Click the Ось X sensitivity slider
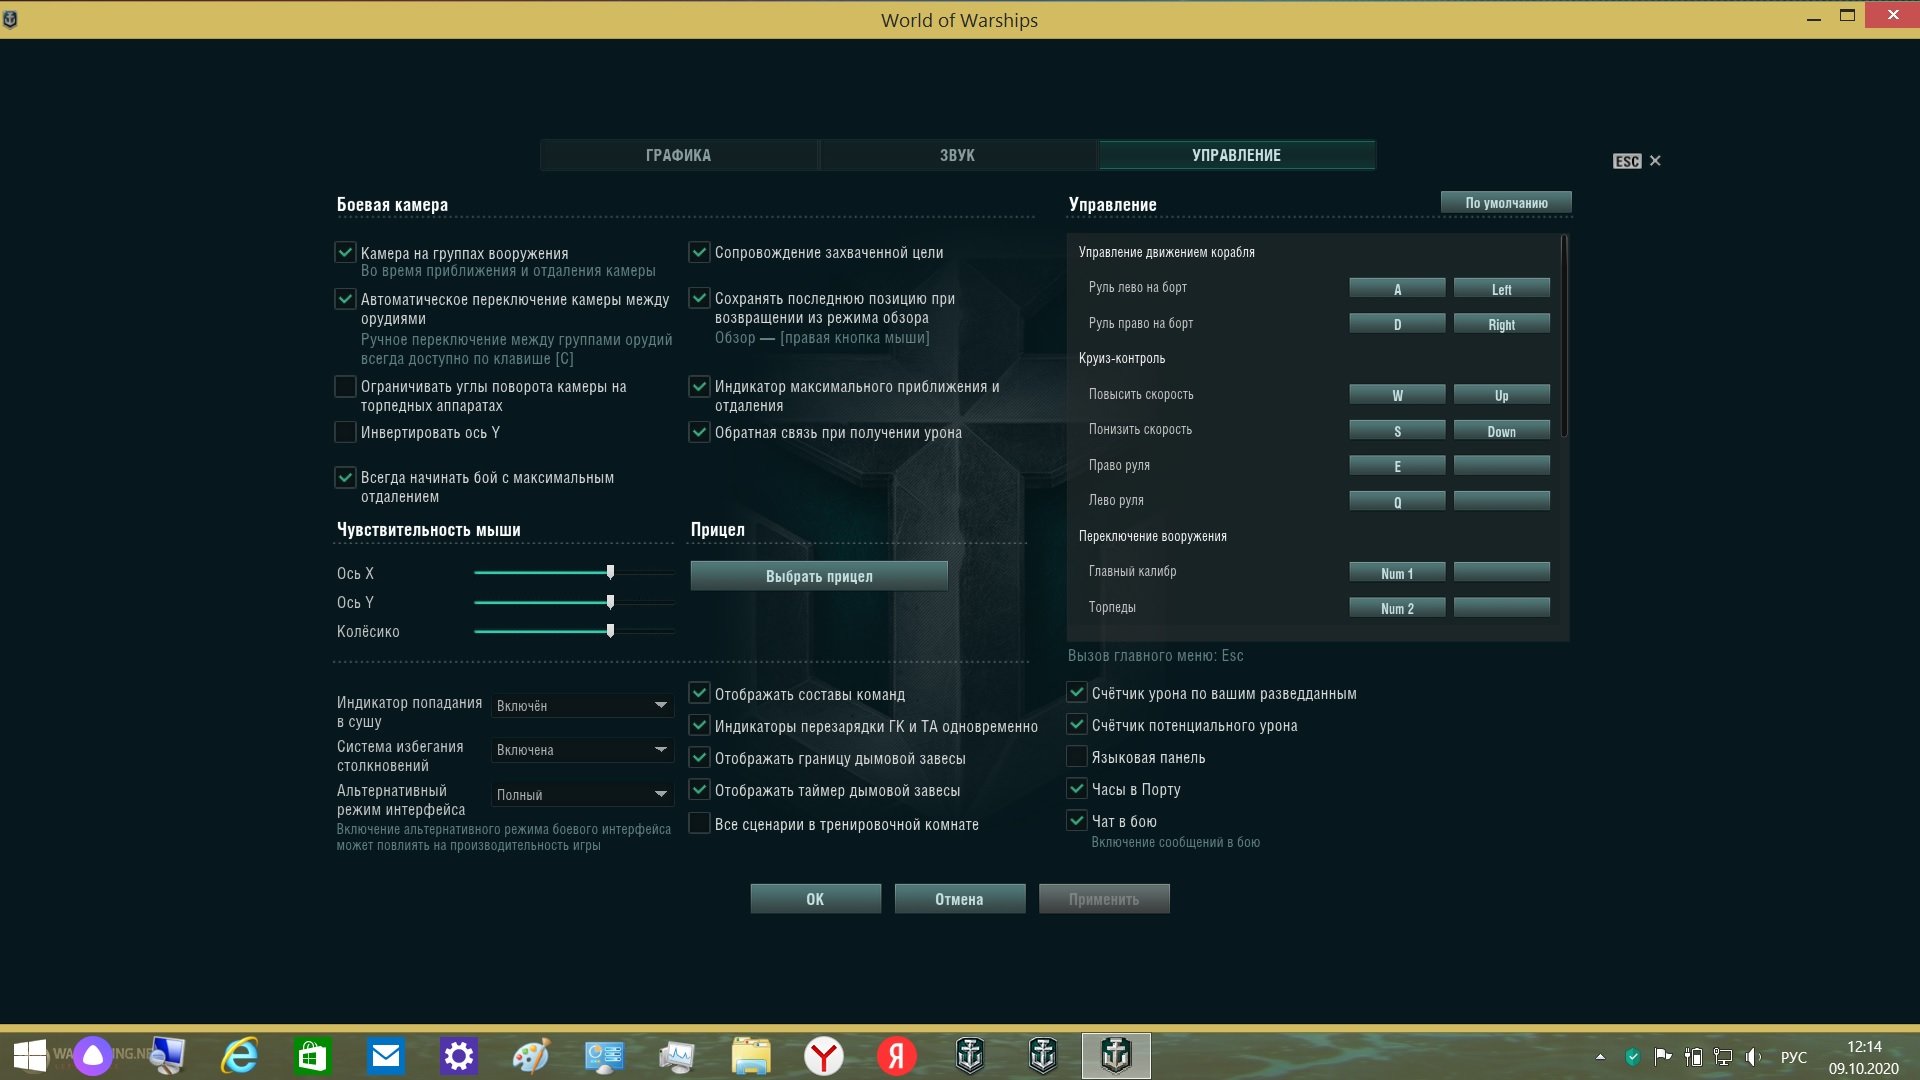Screen dimensions: 1920x1080 point(574,573)
